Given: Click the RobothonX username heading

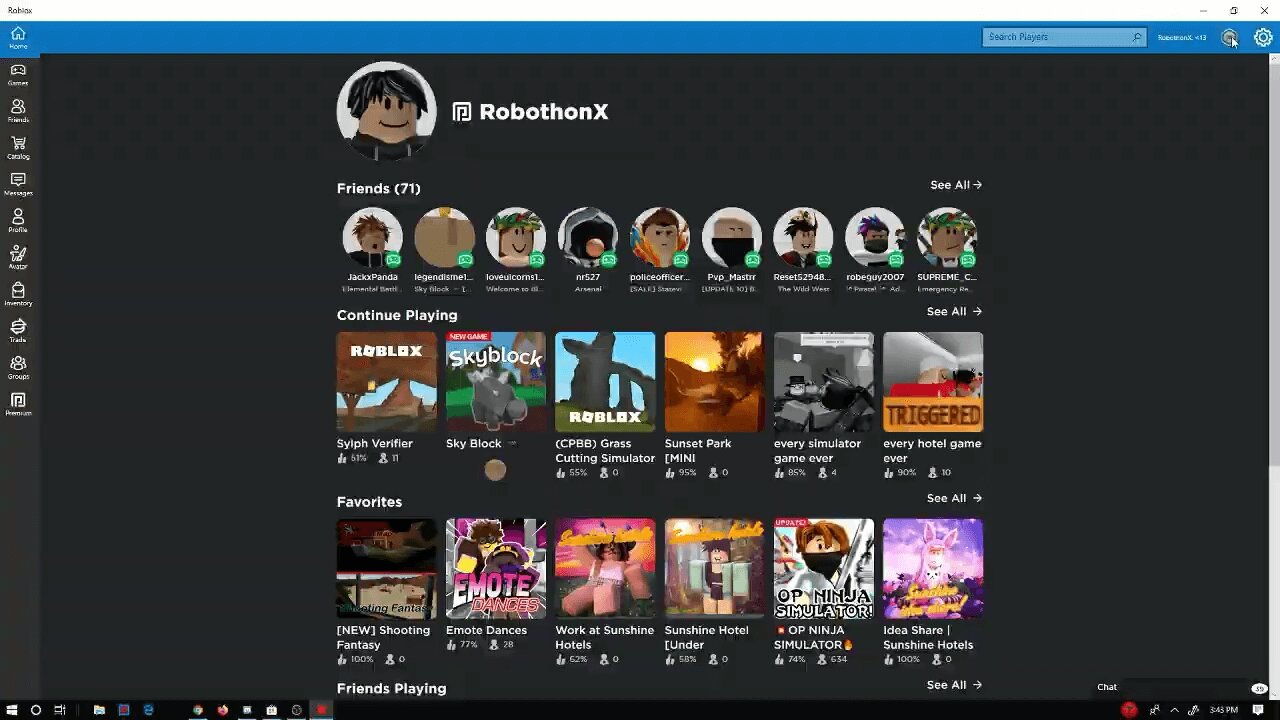Looking at the screenshot, I should (x=543, y=112).
